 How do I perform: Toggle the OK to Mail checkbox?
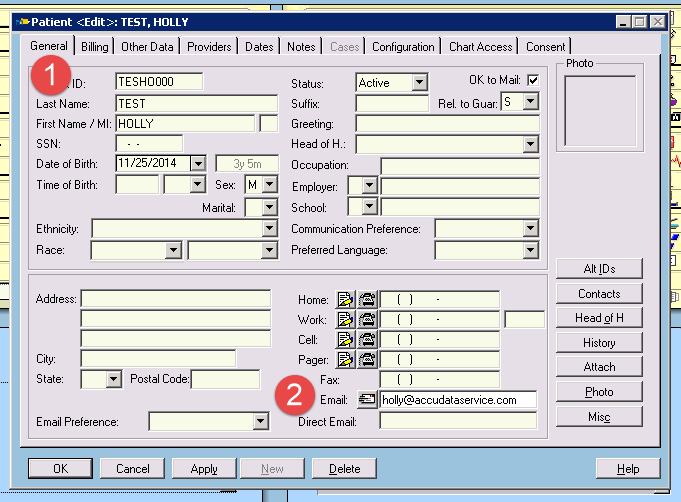click(x=533, y=80)
